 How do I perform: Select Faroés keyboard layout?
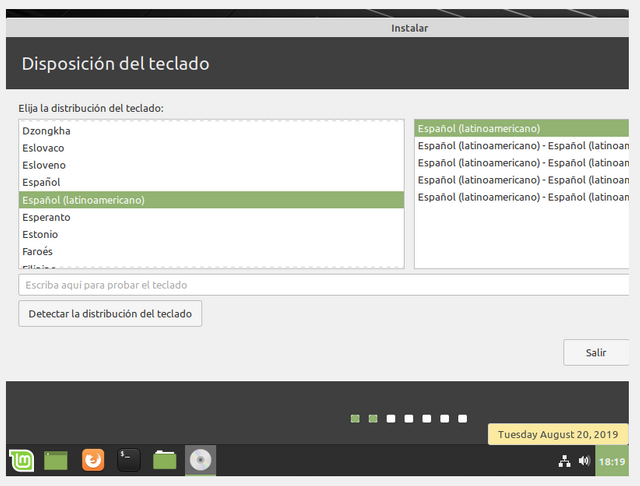click(211, 251)
